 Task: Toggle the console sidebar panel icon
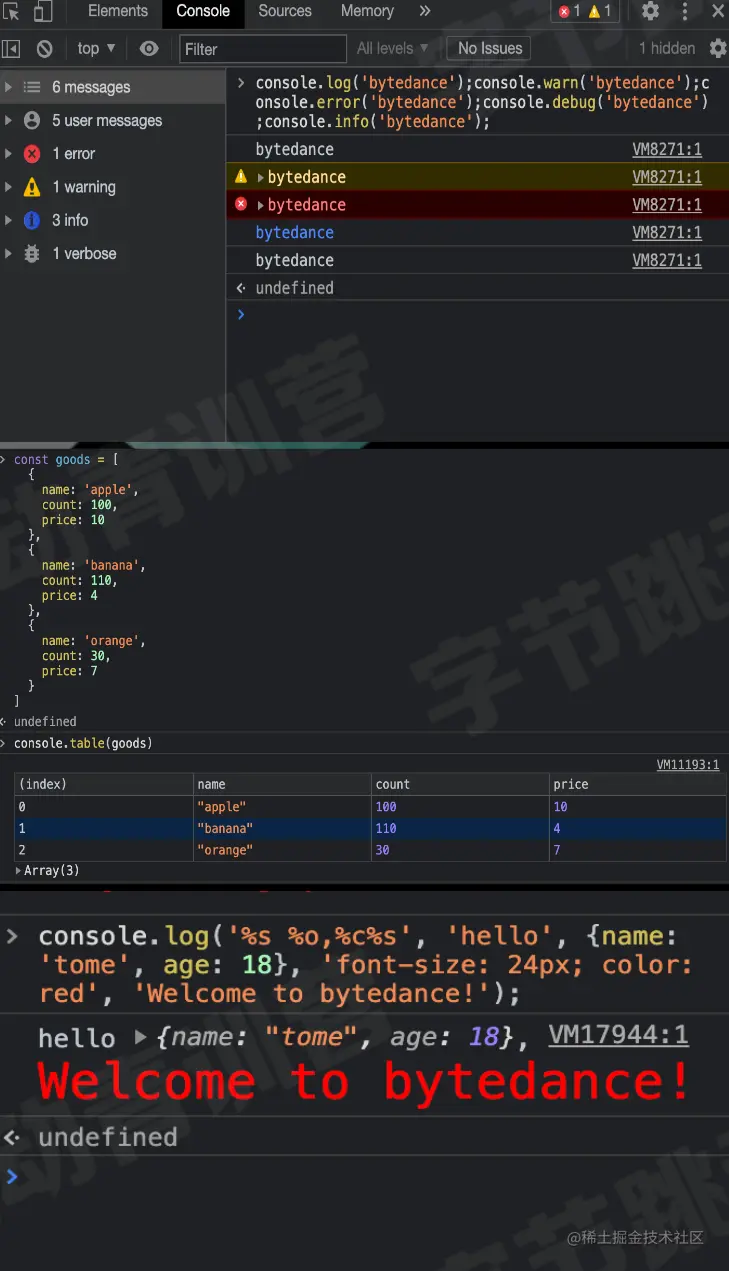11,48
